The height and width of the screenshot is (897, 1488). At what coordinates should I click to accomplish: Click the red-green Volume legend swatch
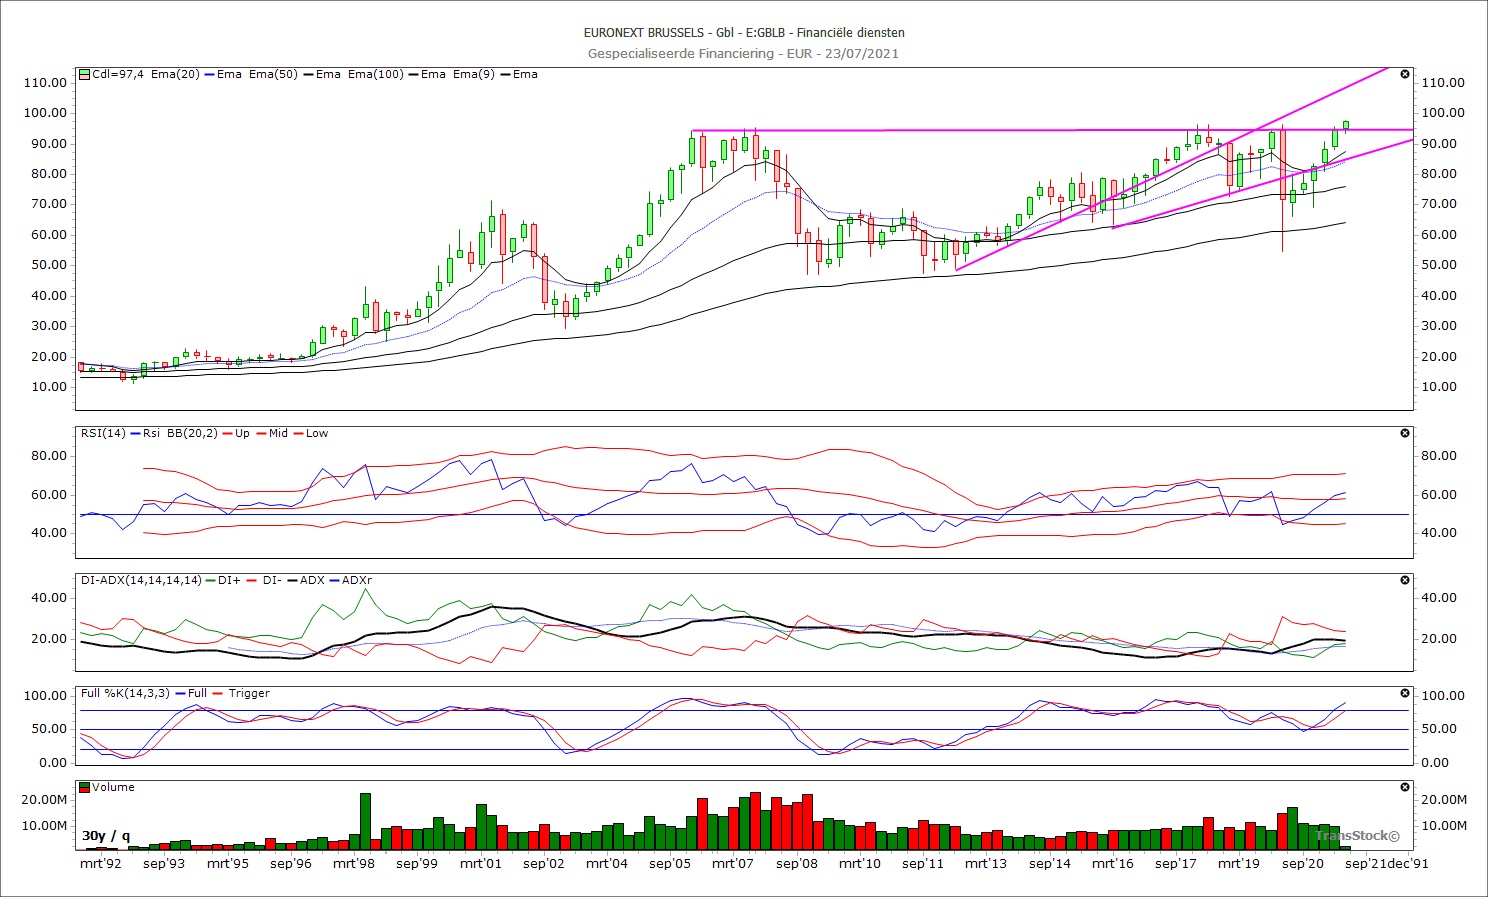(x=85, y=788)
